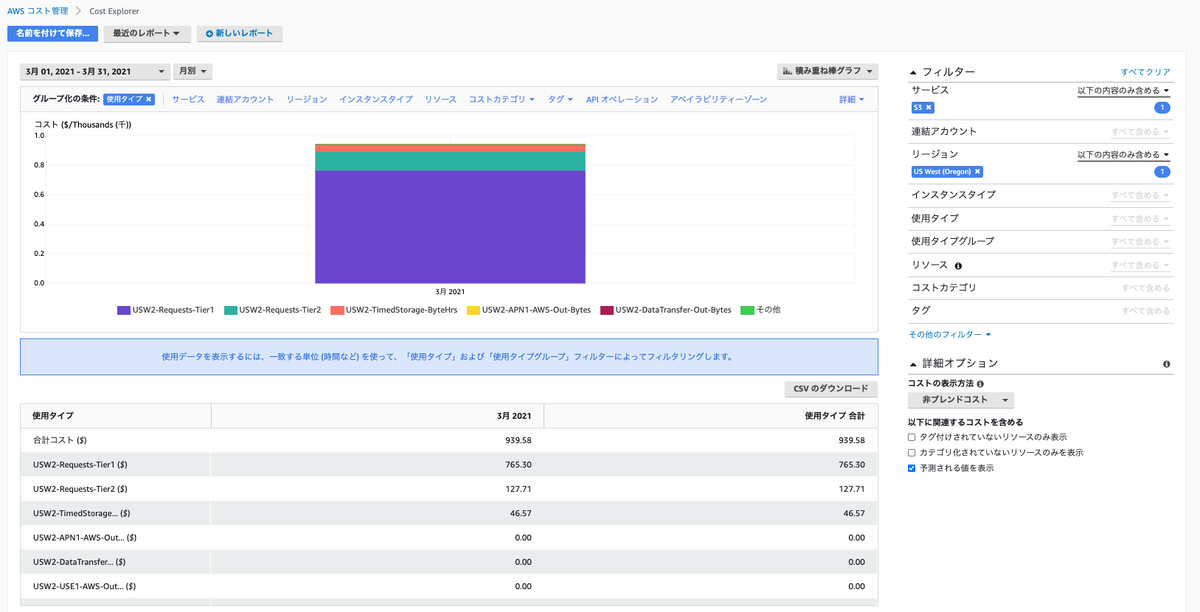The image size is (1200, 612).
Task: Select the USW2-USE1-AWS-Out... ($) table row
Action: tap(449, 586)
